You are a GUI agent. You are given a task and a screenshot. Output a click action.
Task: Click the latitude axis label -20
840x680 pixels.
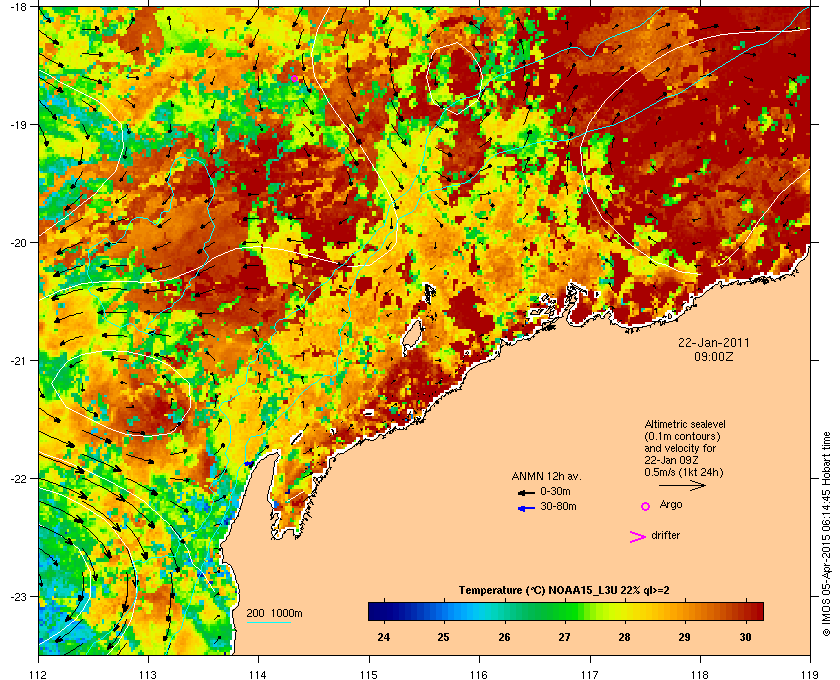19,243
